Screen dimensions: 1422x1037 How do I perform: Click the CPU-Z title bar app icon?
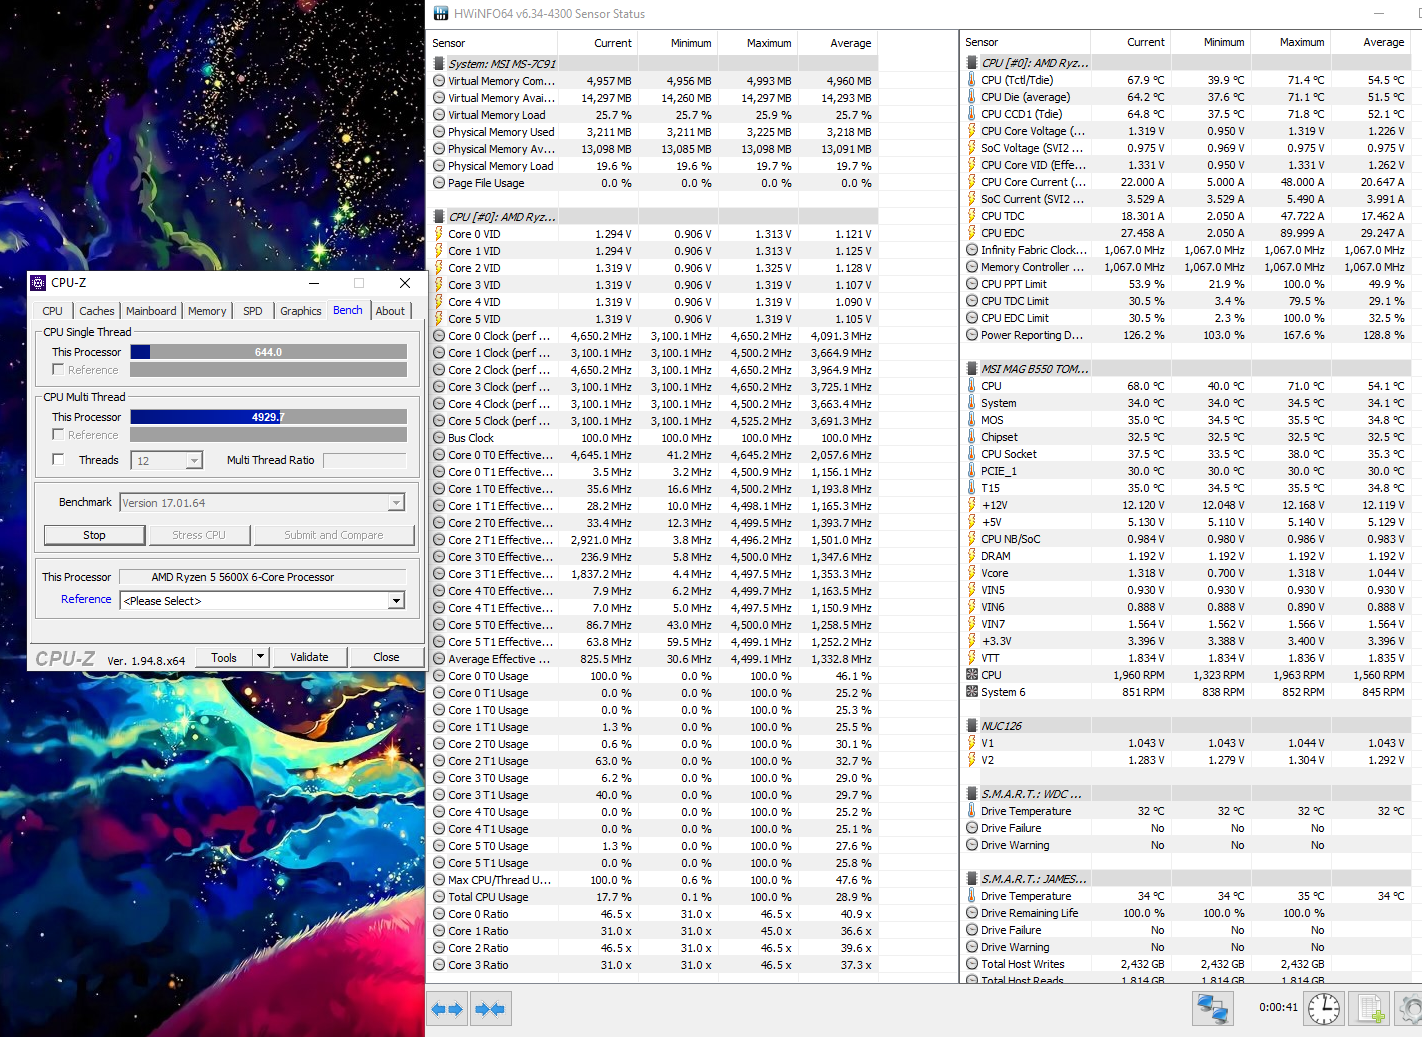pyautogui.click(x=38, y=283)
